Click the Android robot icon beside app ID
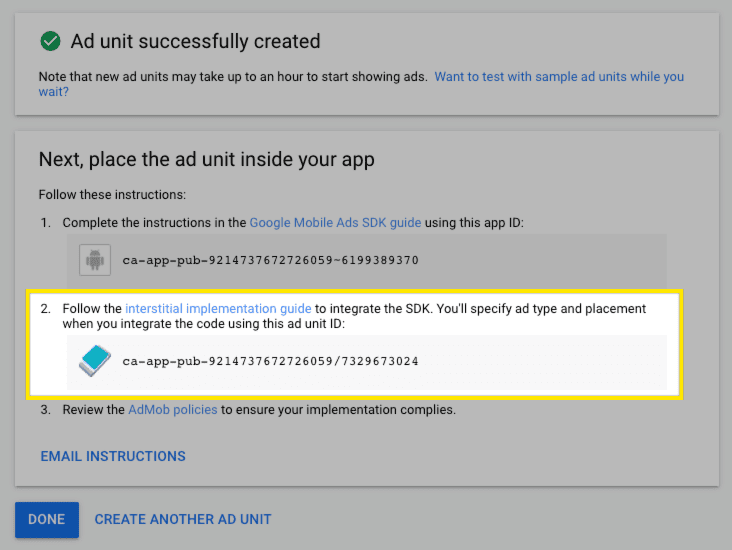Image resolution: width=732 pixels, height=550 pixels. [x=95, y=261]
